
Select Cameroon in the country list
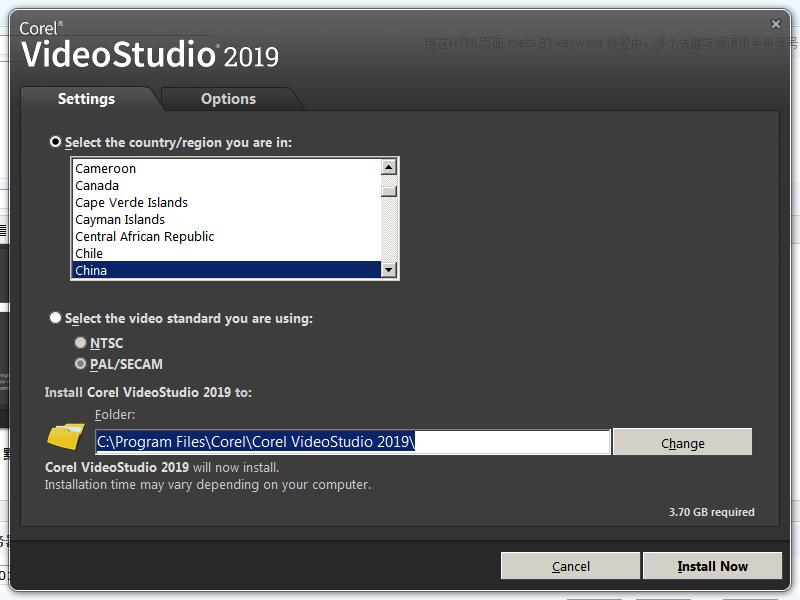(227, 168)
